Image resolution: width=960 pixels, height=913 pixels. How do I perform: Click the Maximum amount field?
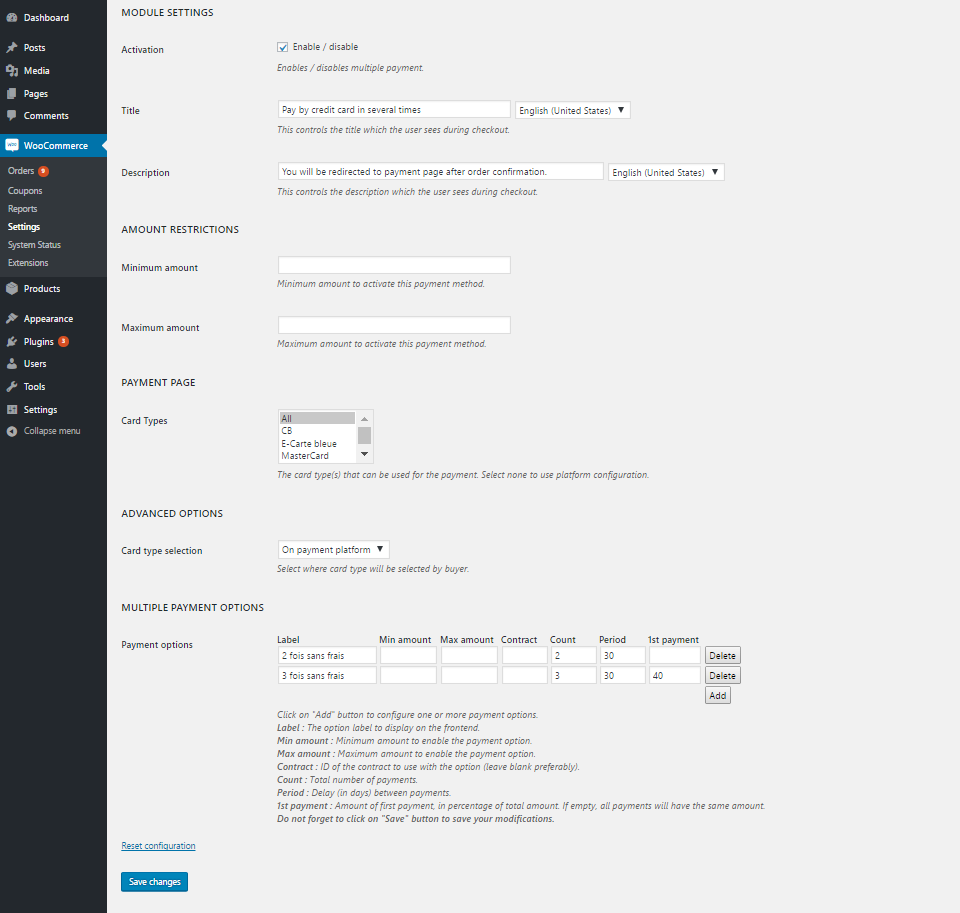(x=394, y=325)
